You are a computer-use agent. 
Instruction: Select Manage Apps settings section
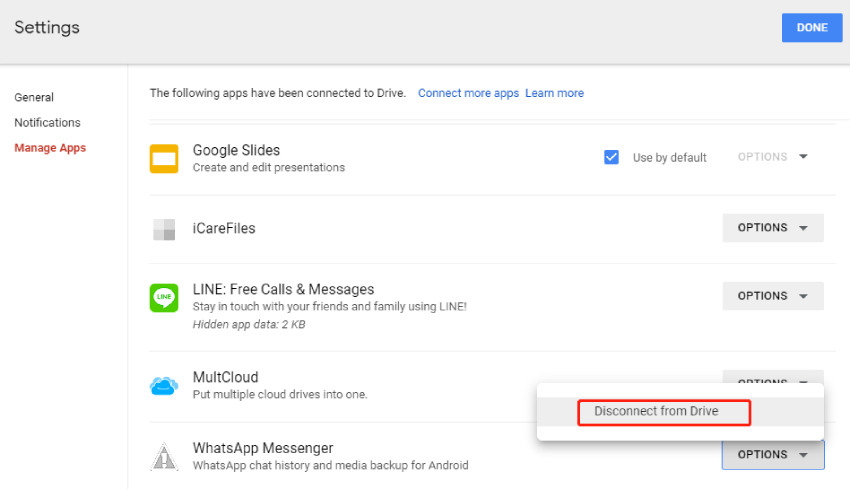click(x=50, y=148)
